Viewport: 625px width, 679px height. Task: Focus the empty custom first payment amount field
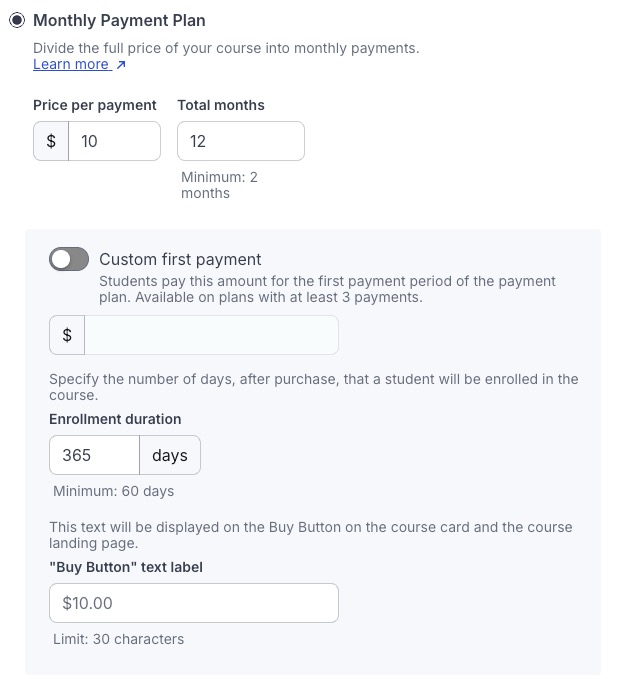[211, 335]
